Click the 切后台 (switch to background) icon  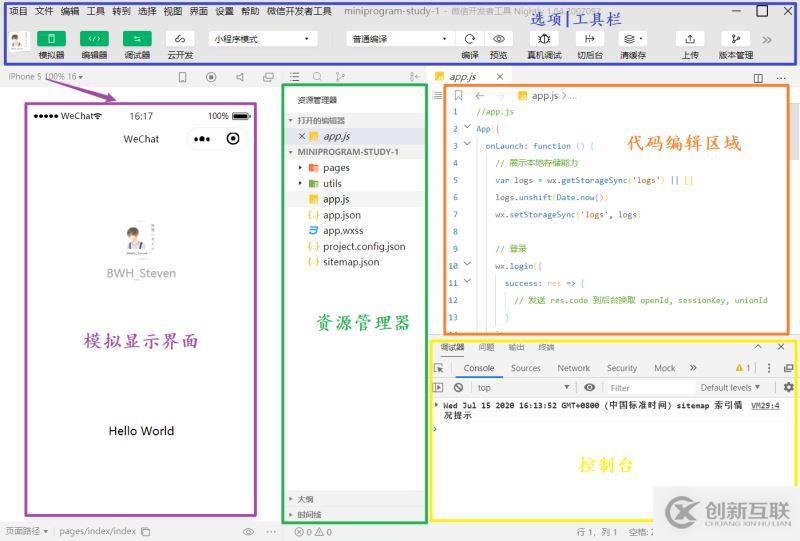589,38
